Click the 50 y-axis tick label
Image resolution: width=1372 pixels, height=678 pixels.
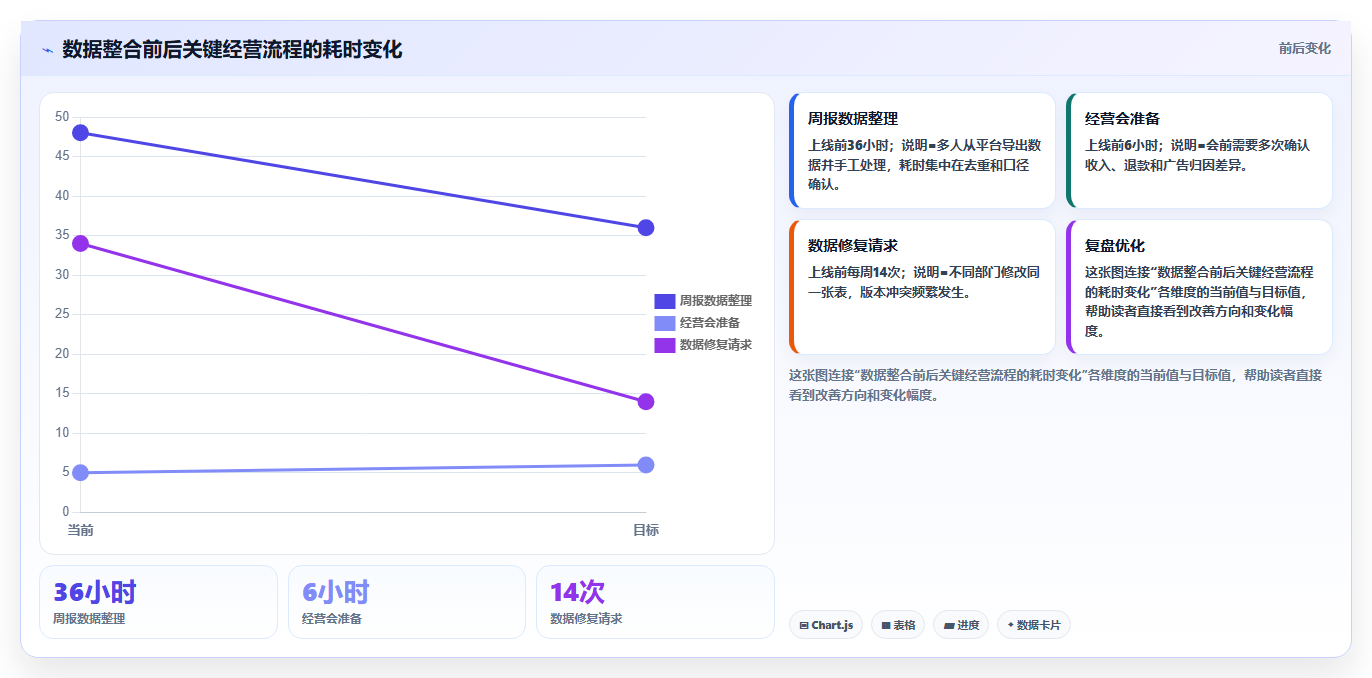point(62,117)
